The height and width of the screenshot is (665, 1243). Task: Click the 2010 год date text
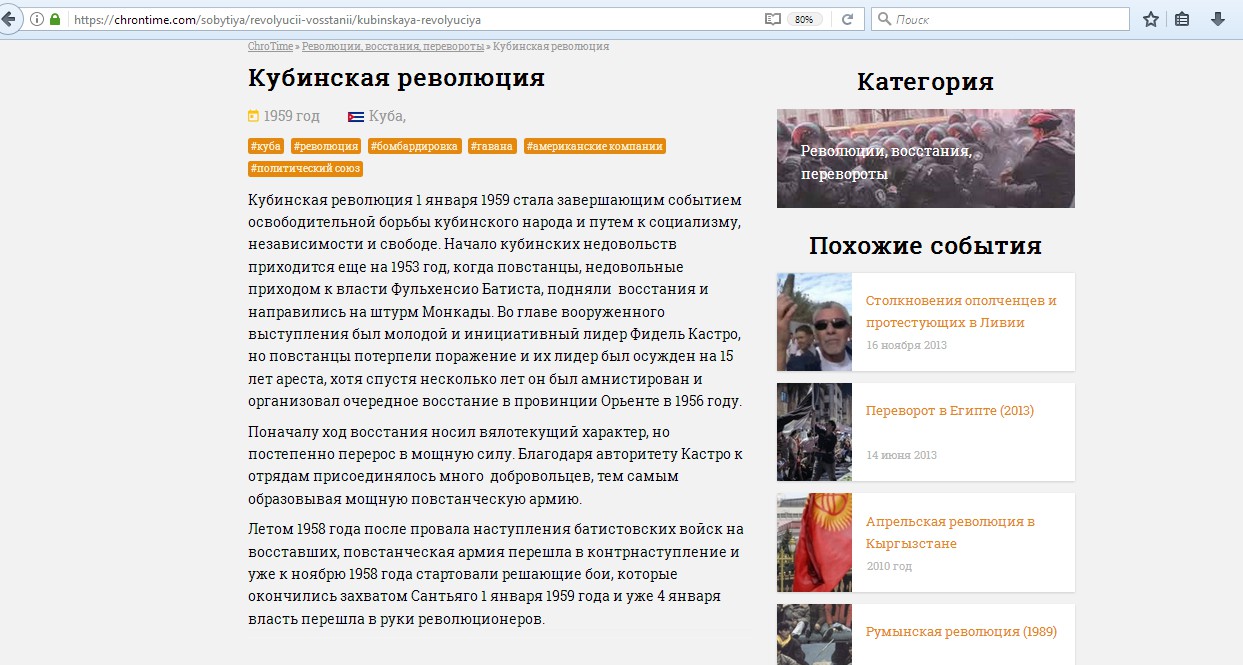coord(889,566)
